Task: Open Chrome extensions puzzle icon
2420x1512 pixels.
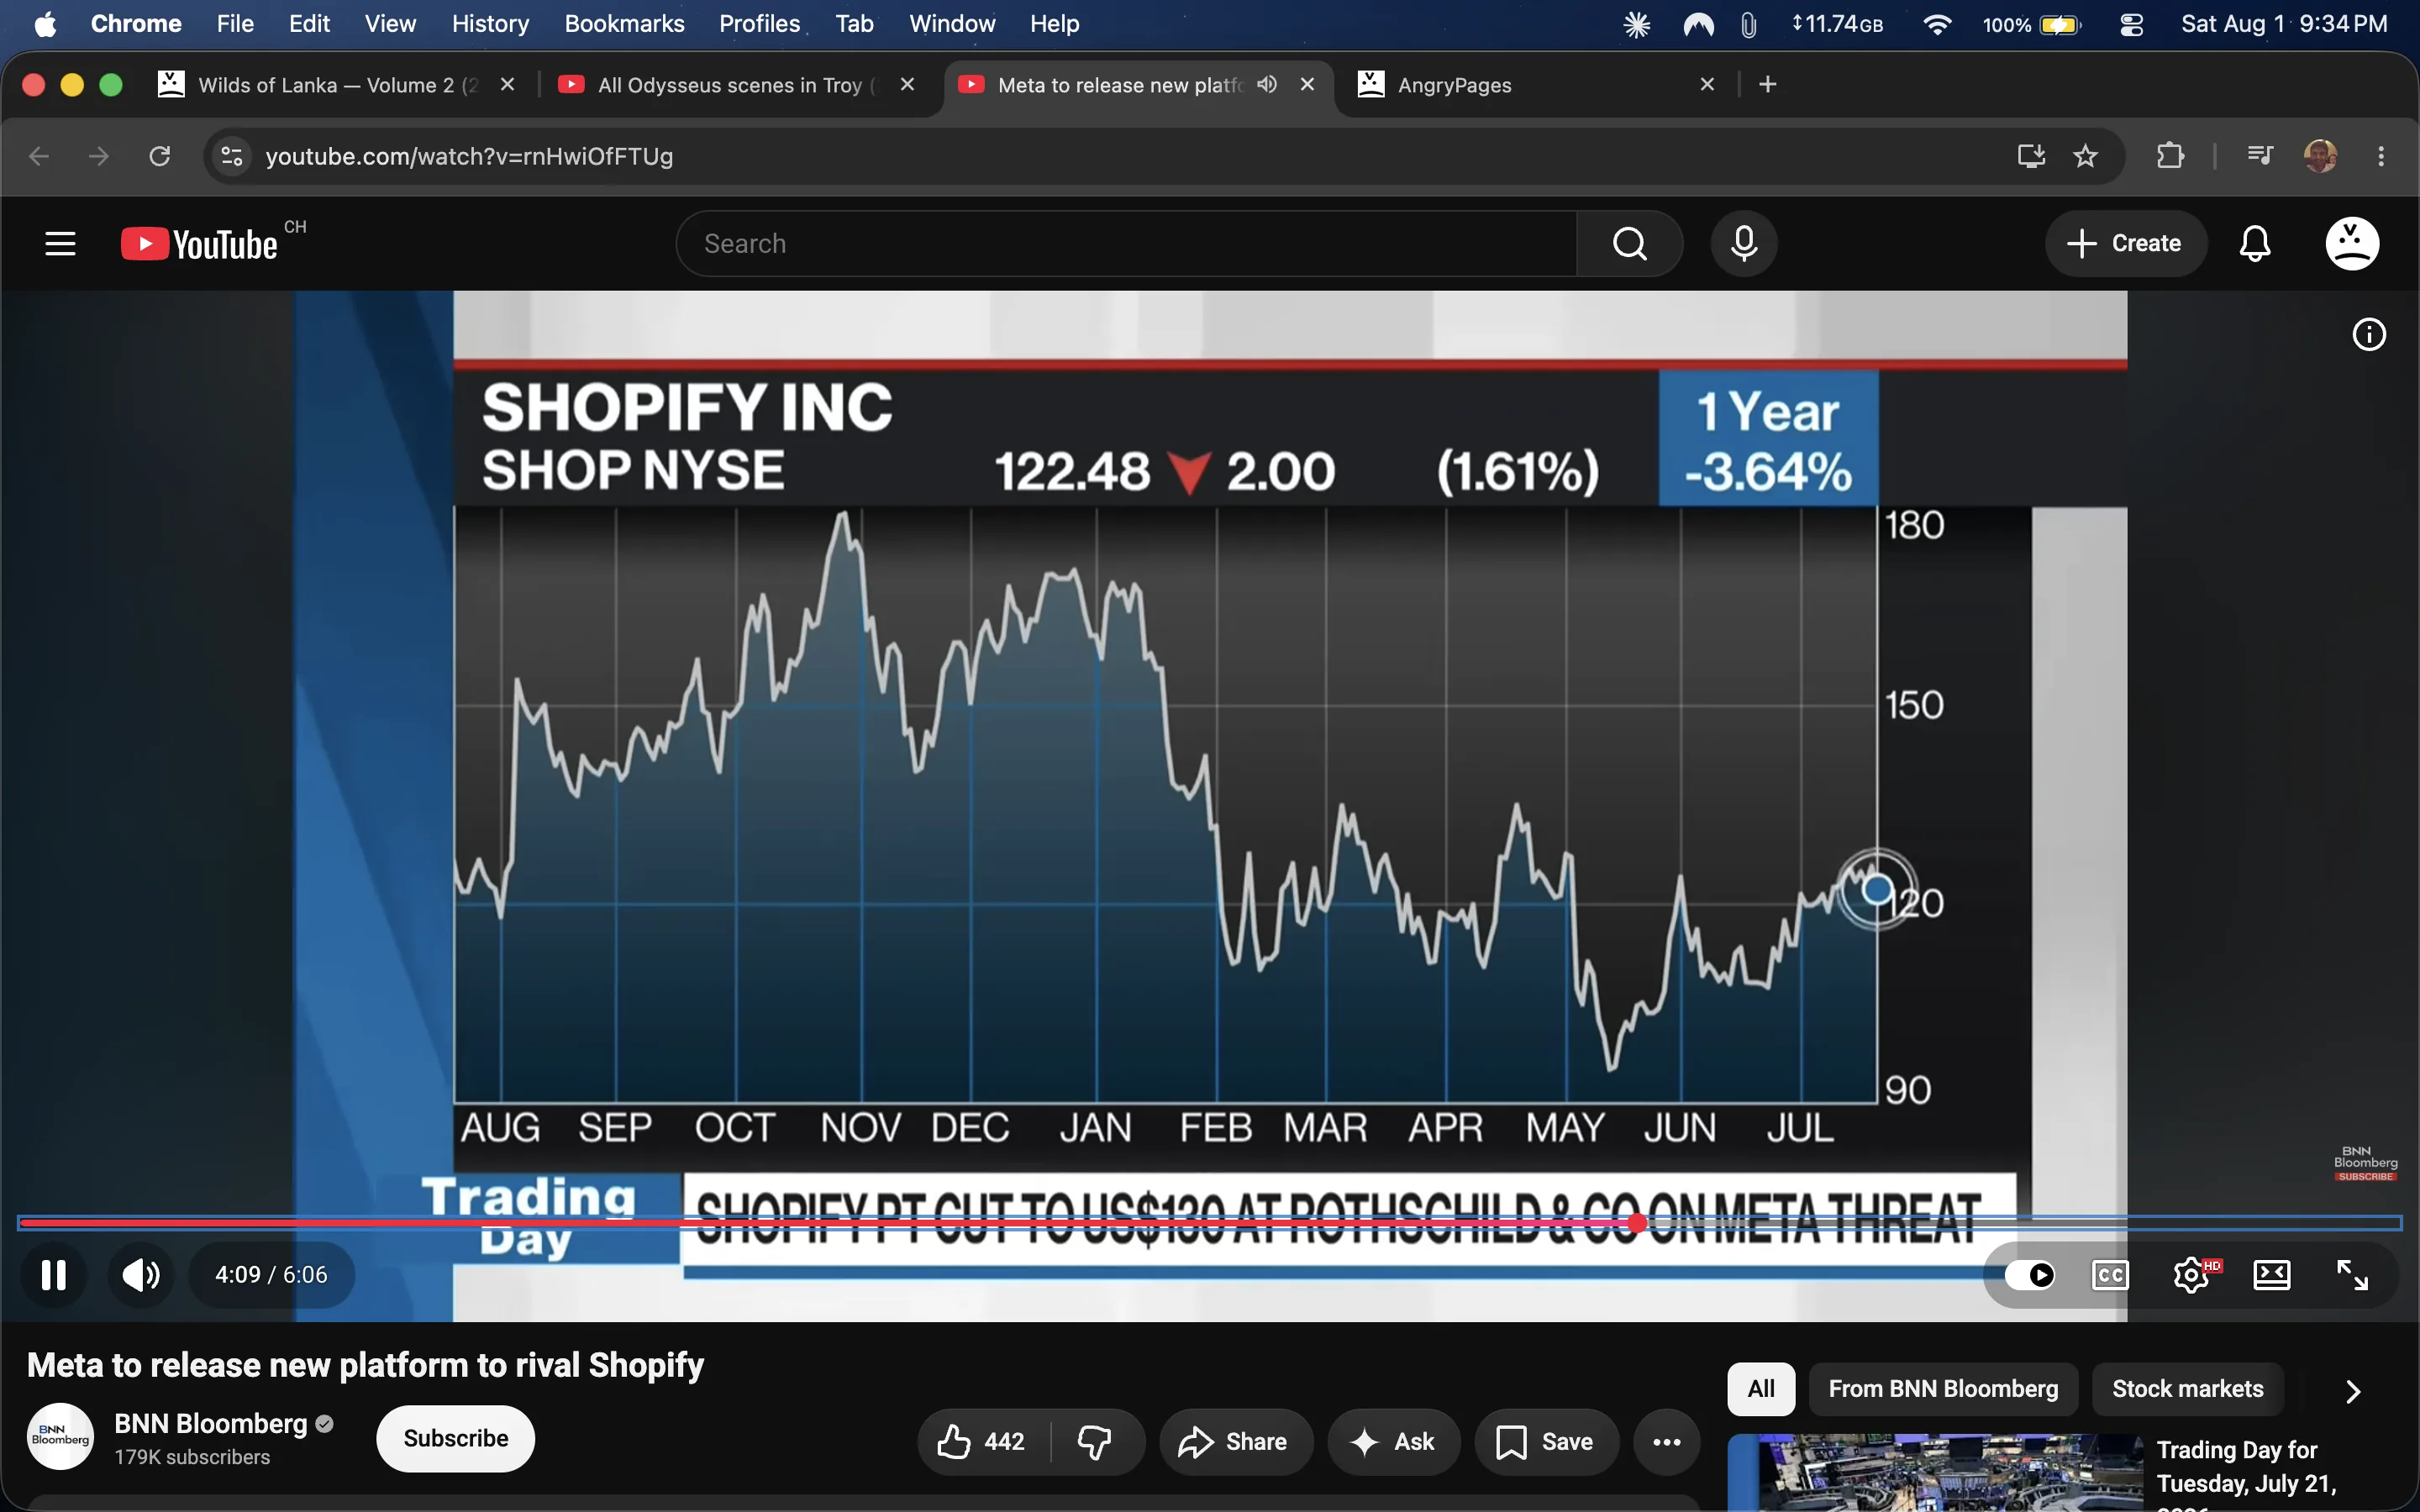Action: (2170, 156)
